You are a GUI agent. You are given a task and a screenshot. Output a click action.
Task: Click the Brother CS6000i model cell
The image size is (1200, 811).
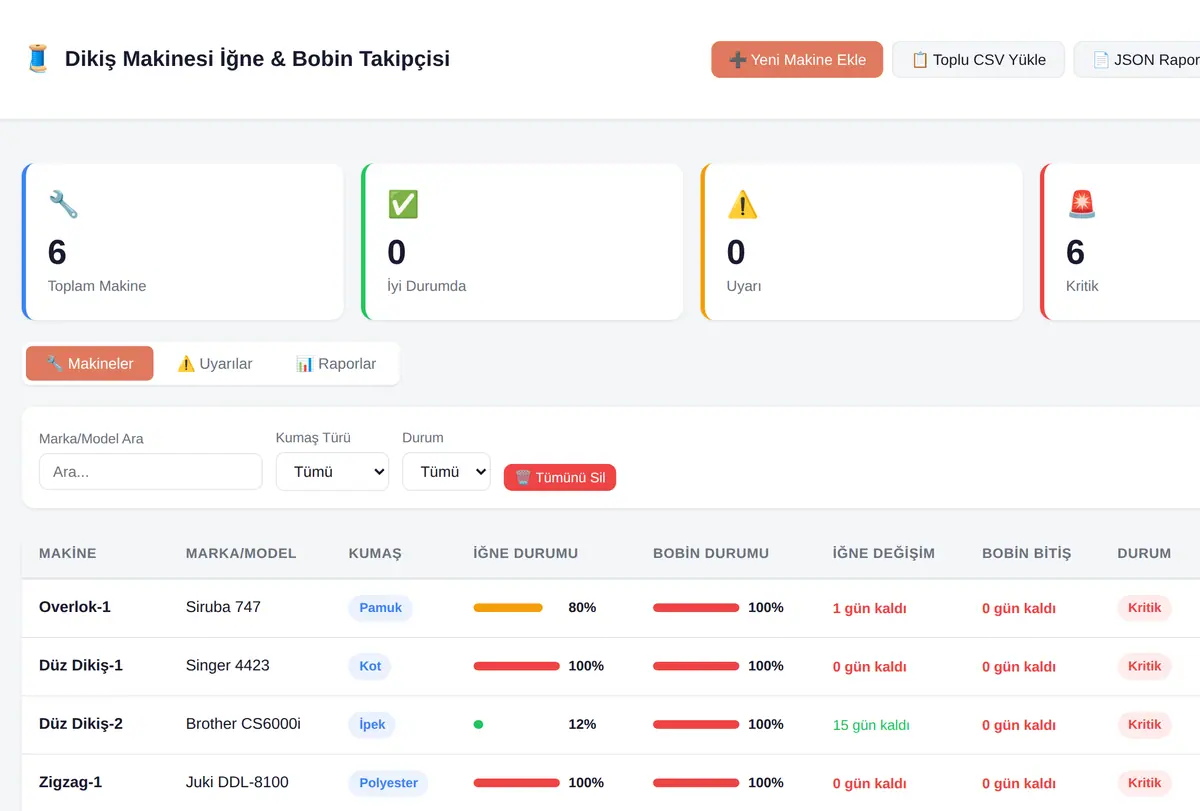point(243,724)
